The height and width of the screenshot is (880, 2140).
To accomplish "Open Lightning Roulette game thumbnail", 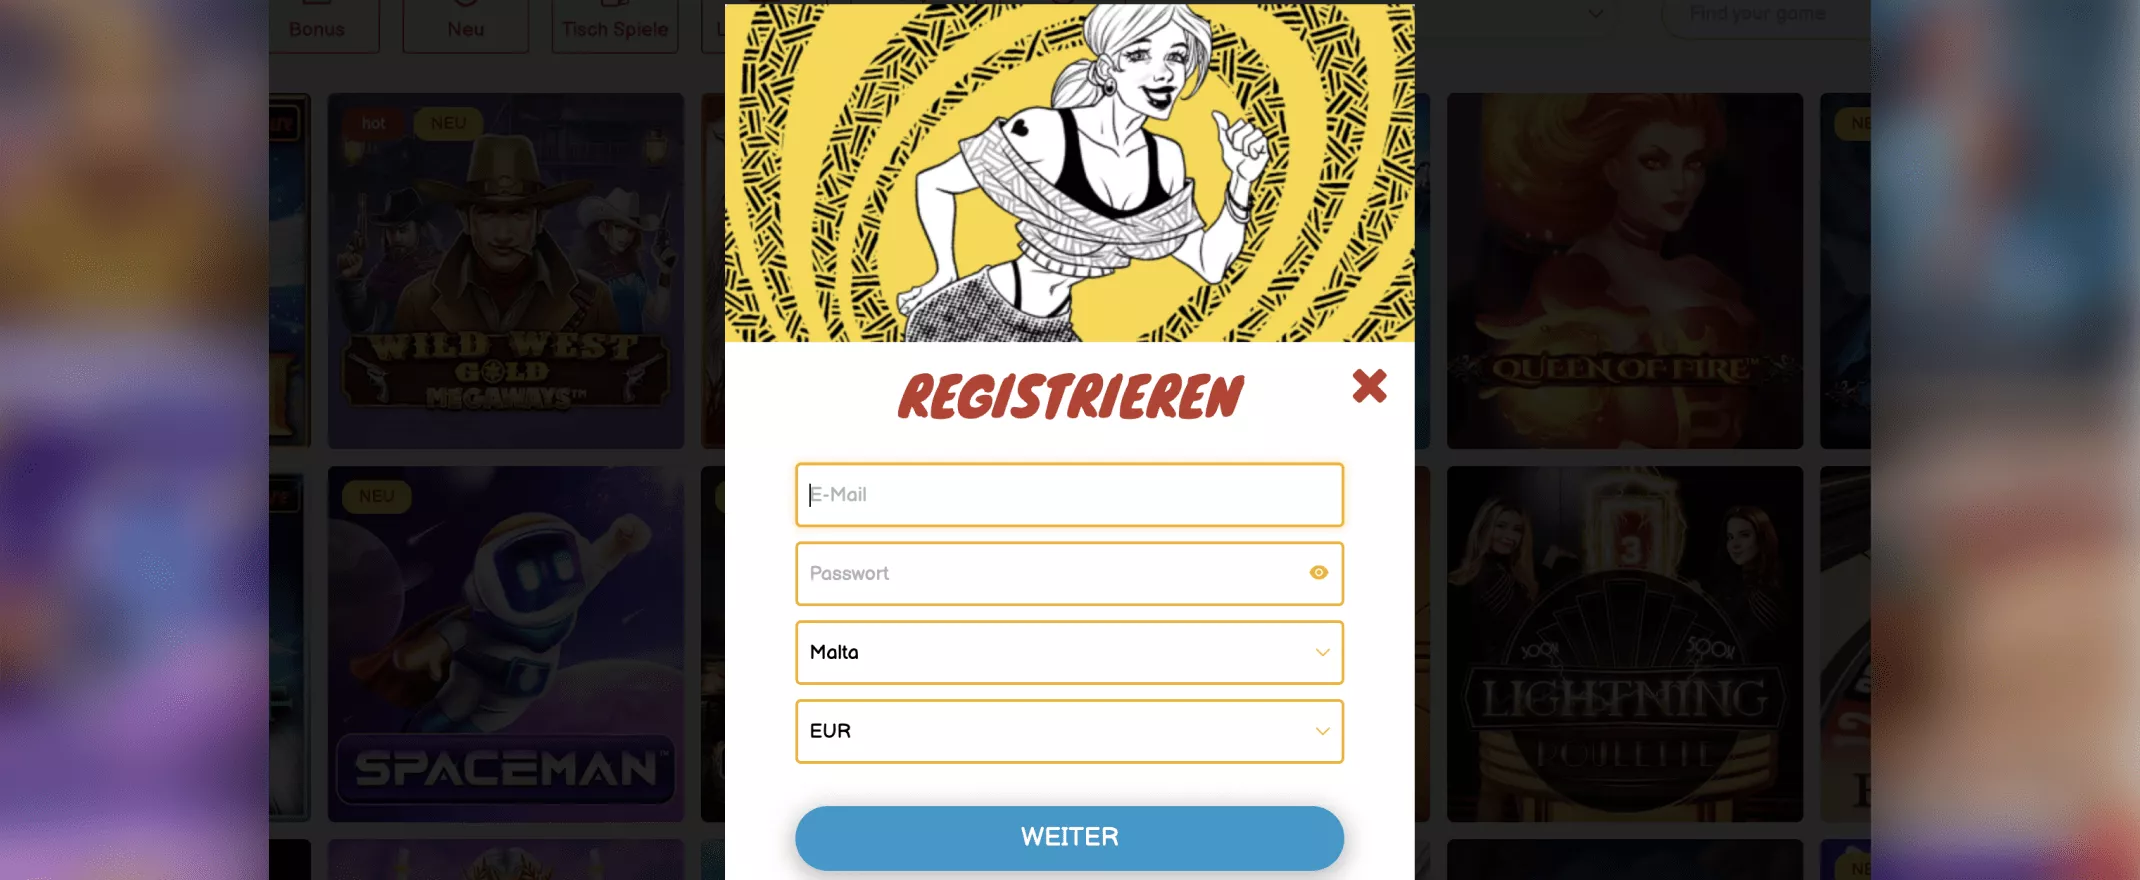I will point(1625,644).
